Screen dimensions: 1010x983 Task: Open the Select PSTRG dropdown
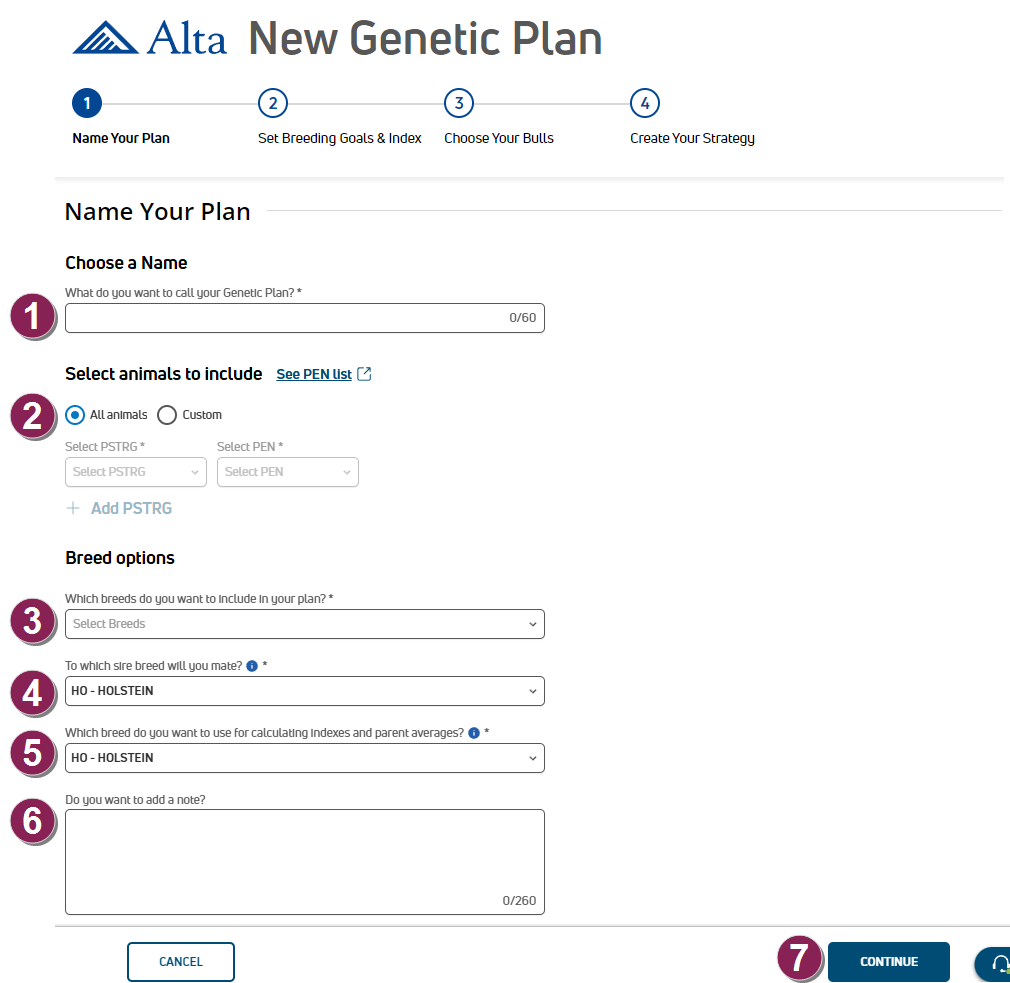[x=136, y=472]
